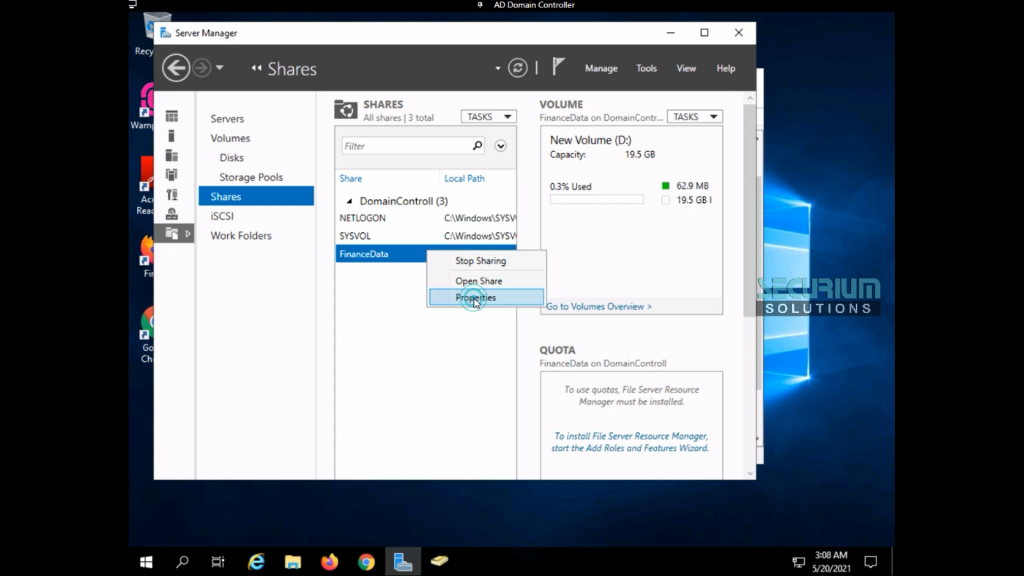1024x576 pixels.
Task: Expand filter criteria chevron button
Action: pos(500,146)
